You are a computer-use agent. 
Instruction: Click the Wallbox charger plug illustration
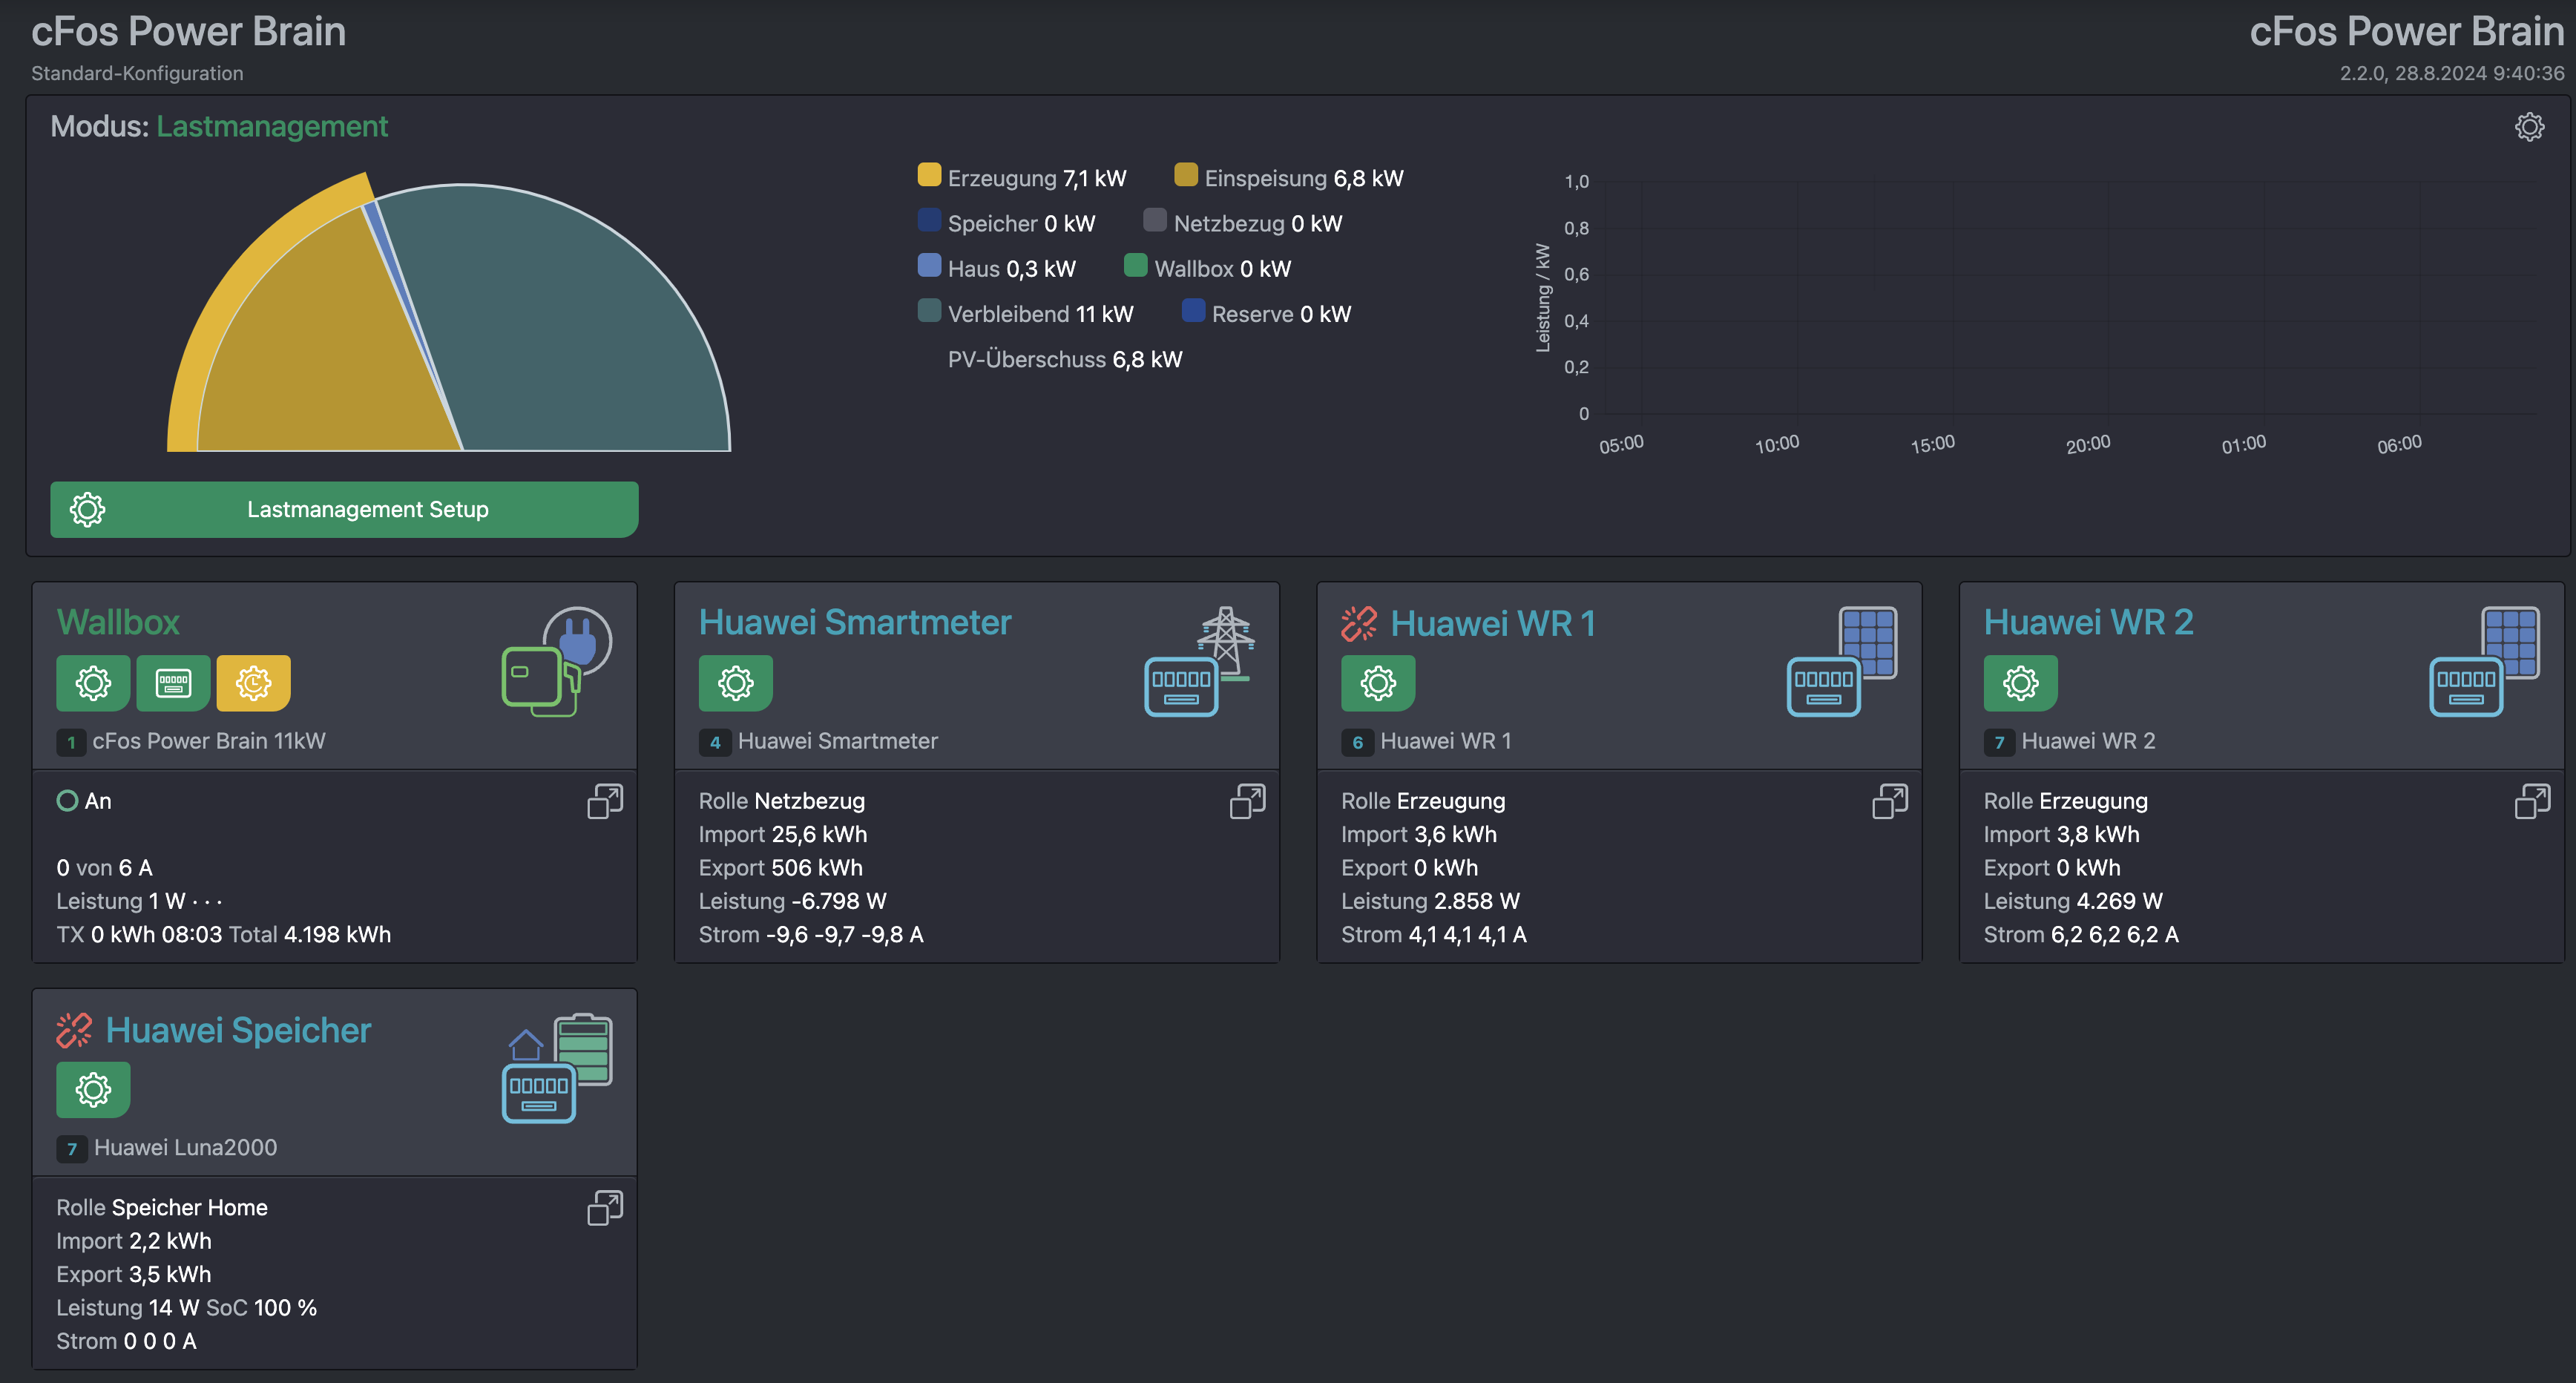coord(556,661)
